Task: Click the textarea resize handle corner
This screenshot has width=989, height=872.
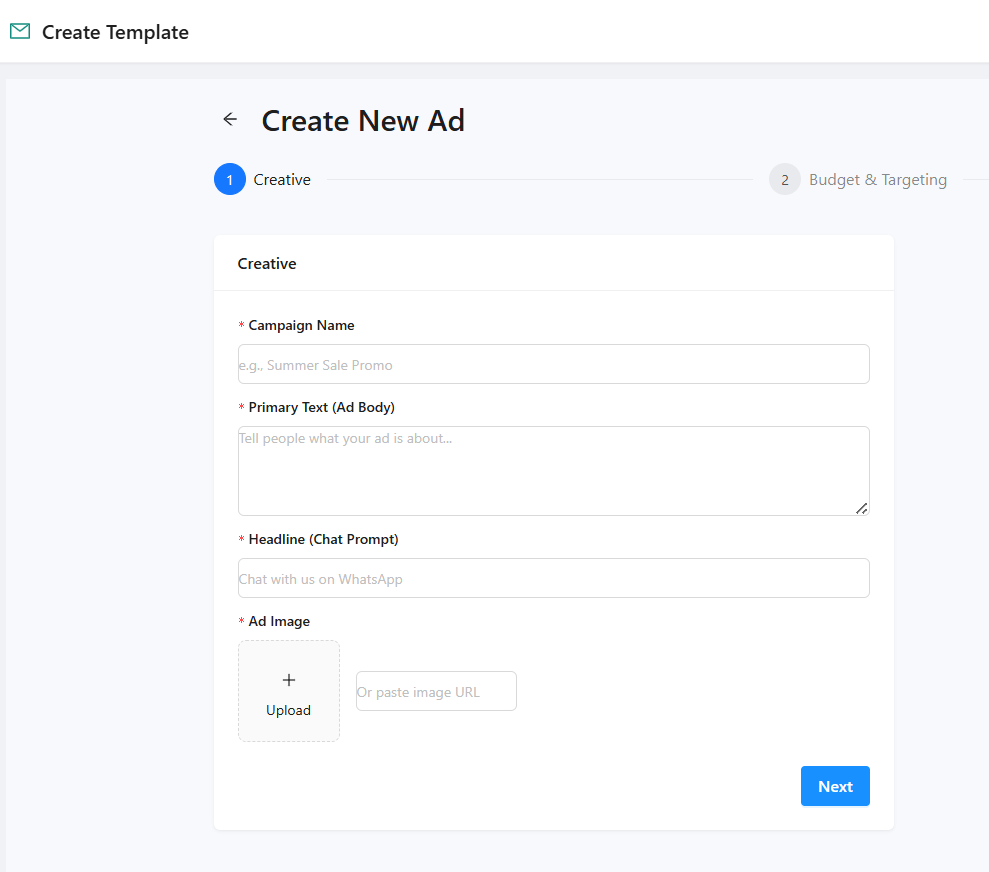Action: [861, 508]
